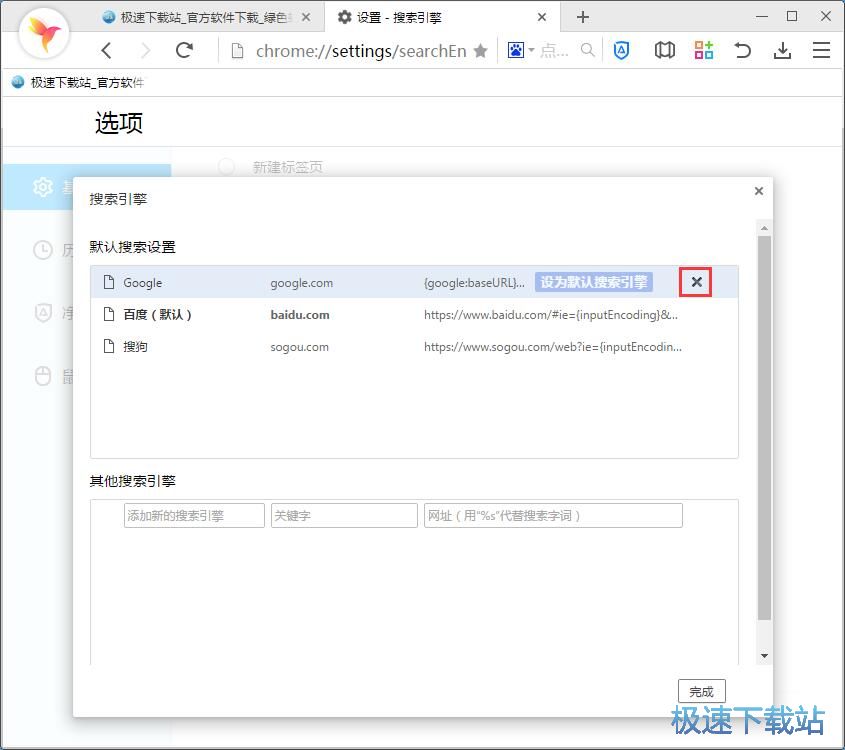Image resolution: width=845 pixels, height=750 pixels.
Task: Click dialog scrollbar down arrow
Action: click(764, 656)
